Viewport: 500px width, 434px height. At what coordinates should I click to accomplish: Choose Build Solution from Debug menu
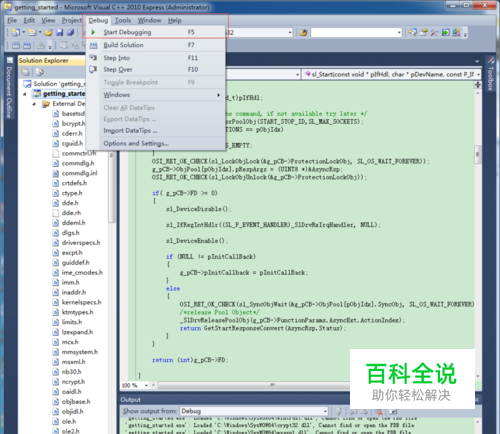click(x=156, y=45)
